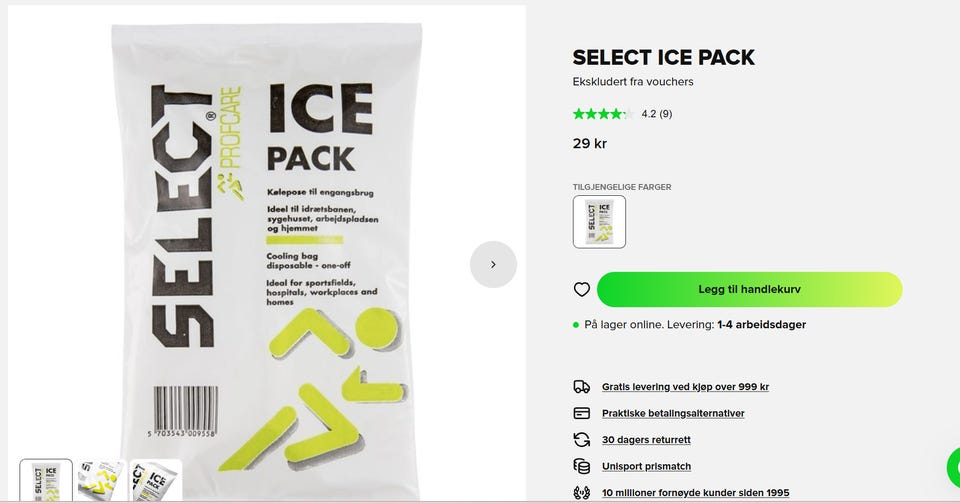Open Praktiske betalingsalternativer link
Viewport: 960px width, 503px height.
tap(673, 413)
